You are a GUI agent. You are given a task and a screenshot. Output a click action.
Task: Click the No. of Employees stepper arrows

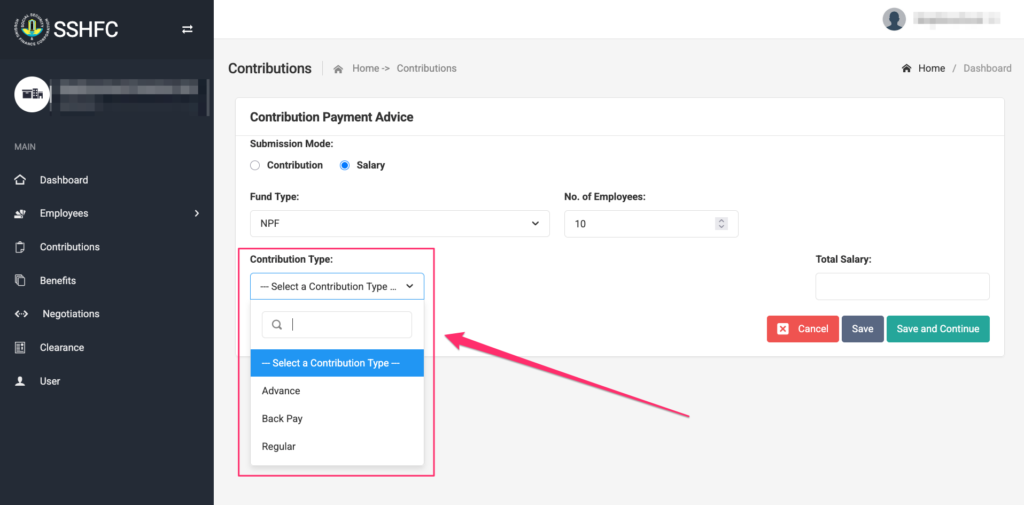(721, 224)
